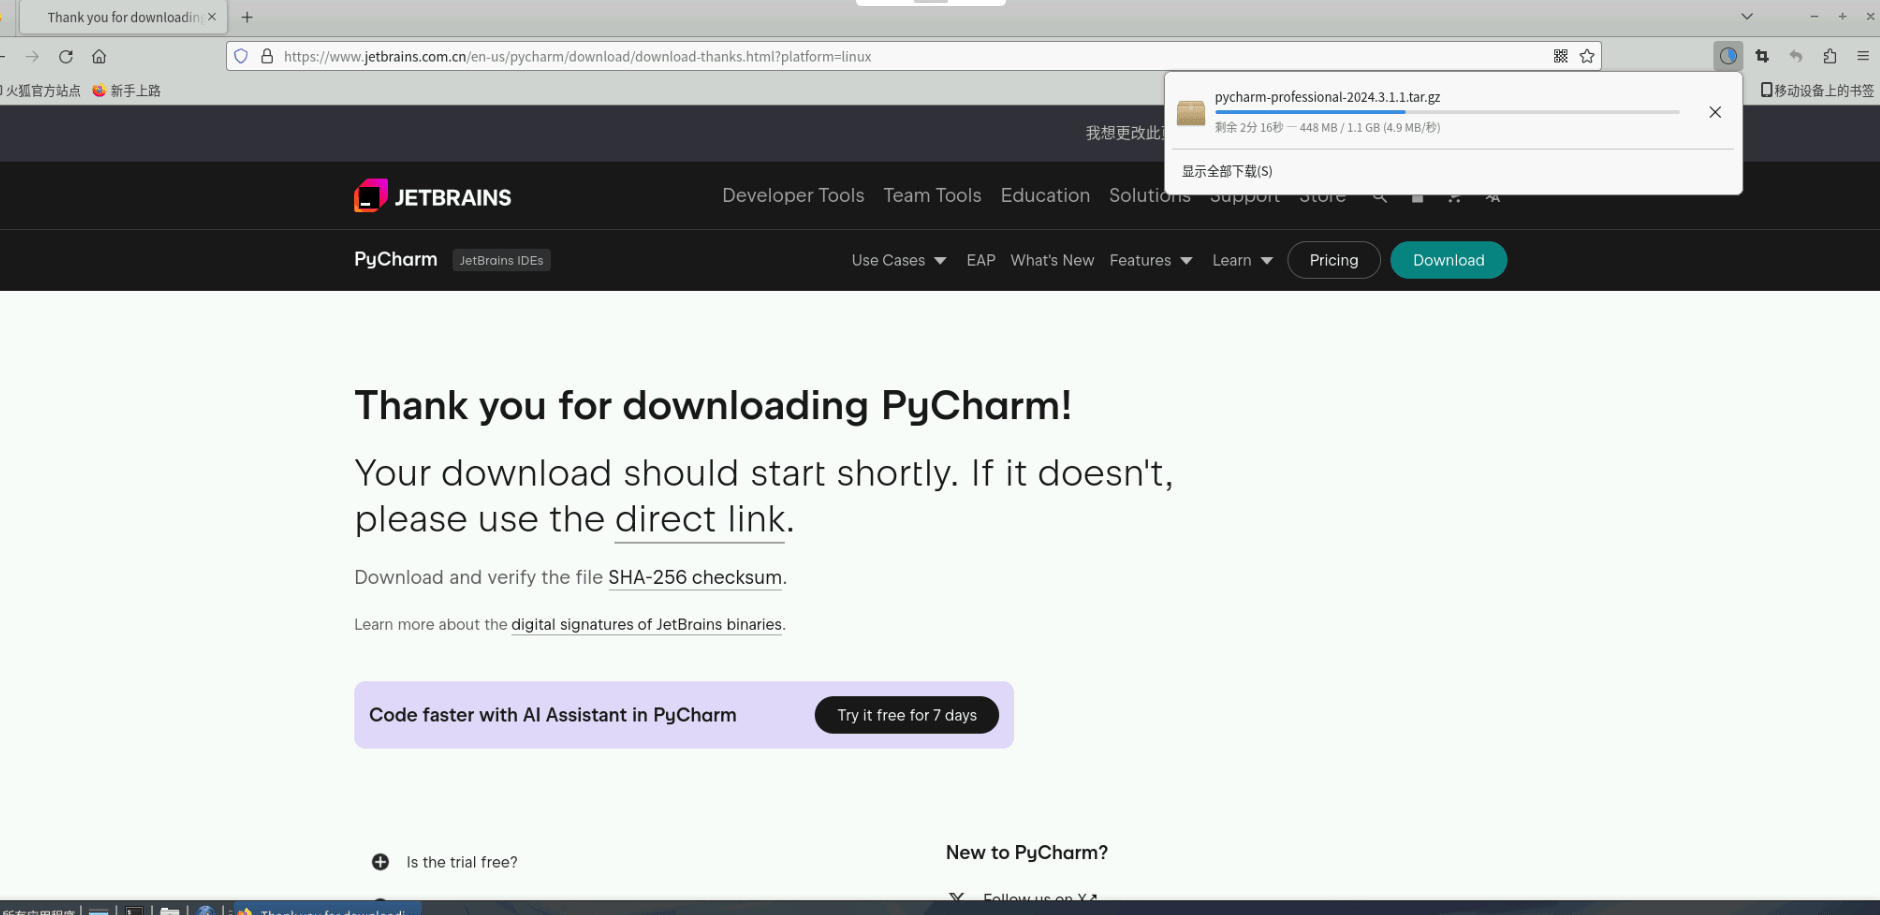1880x915 pixels.
Task: Expand the Features dropdown
Action: click(x=1151, y=260)
